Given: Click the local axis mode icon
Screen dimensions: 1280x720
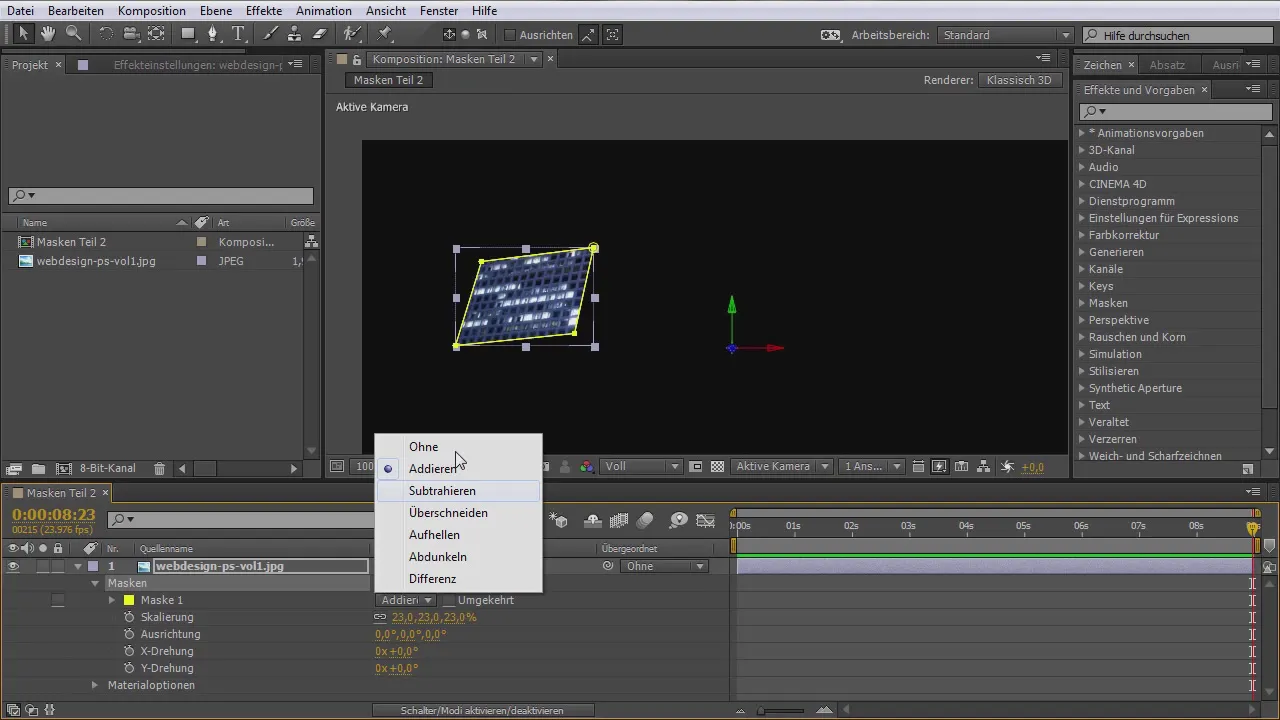Looking at the screenshot, I should [x=449, y=34].
